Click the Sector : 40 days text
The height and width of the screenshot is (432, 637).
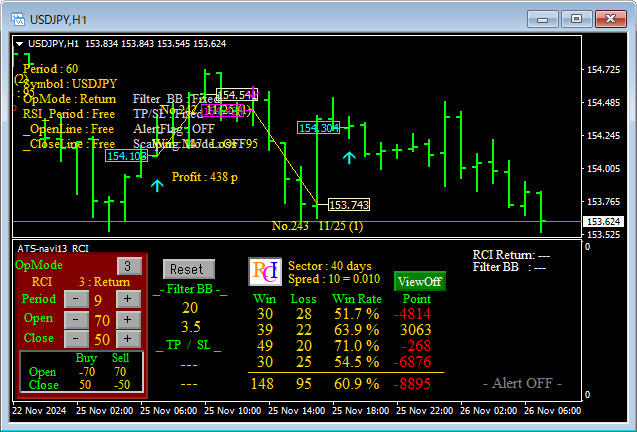tap(330, 266)
